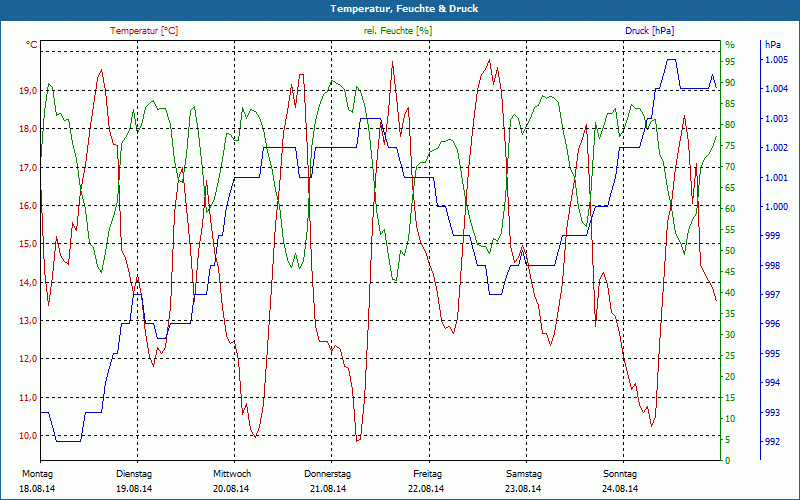This screenshot has width=800, height=500.
Task: Click the date '19.08.14'
Action: pos(134,489)
